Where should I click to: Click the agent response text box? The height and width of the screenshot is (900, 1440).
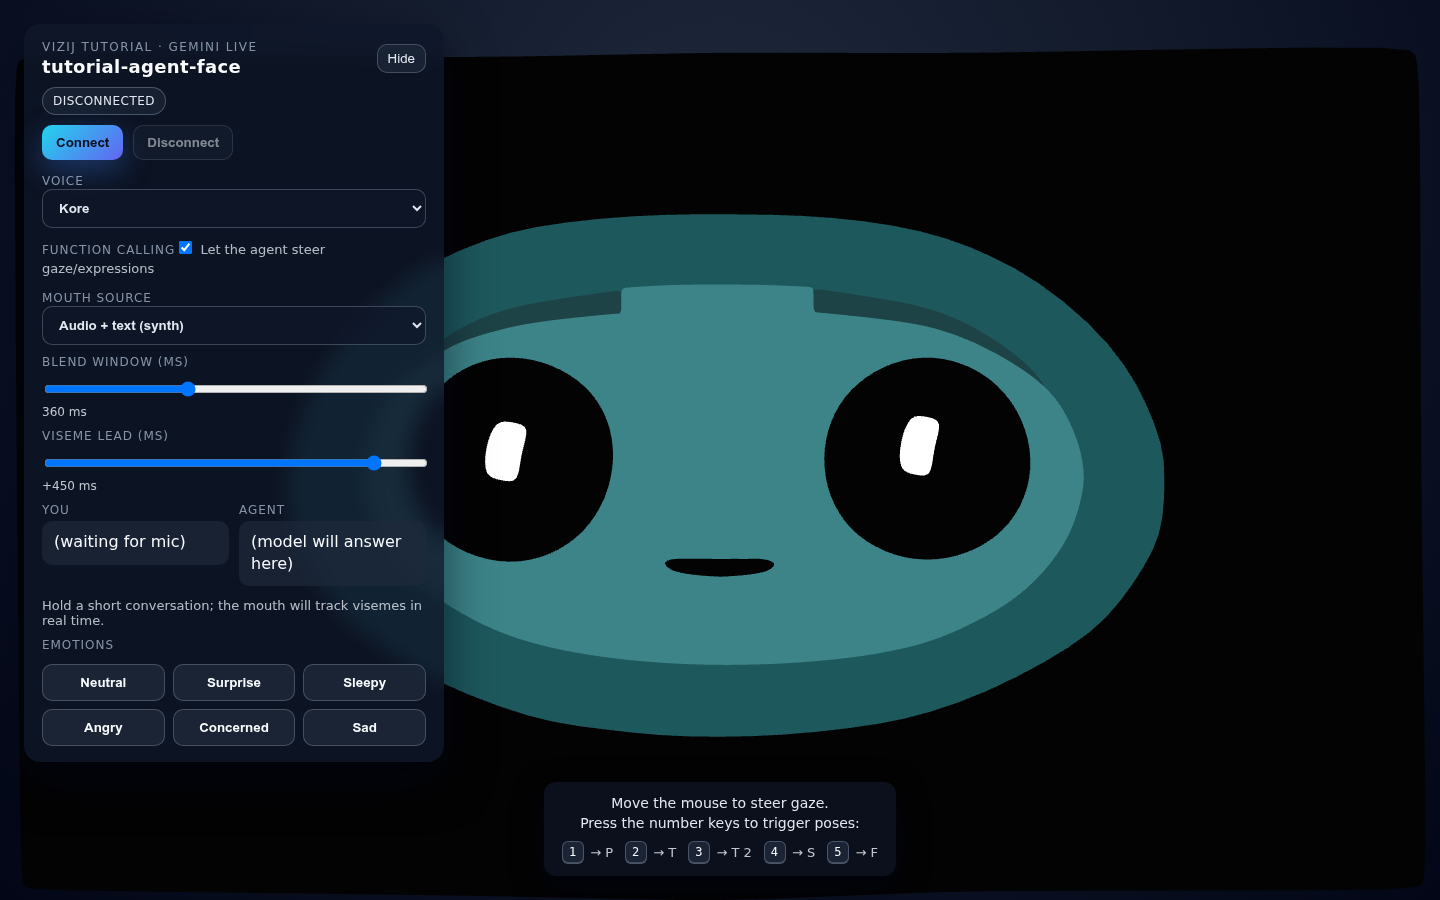pos(332,553)
